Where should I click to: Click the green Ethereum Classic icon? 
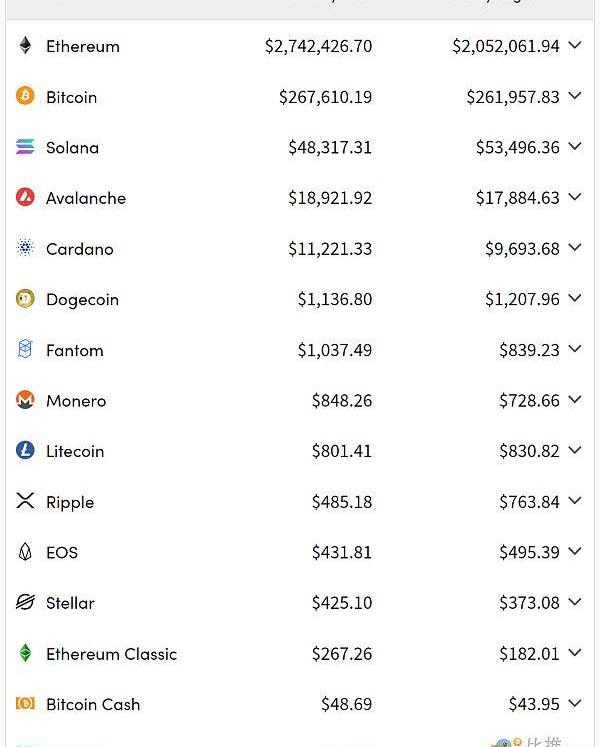25,653
